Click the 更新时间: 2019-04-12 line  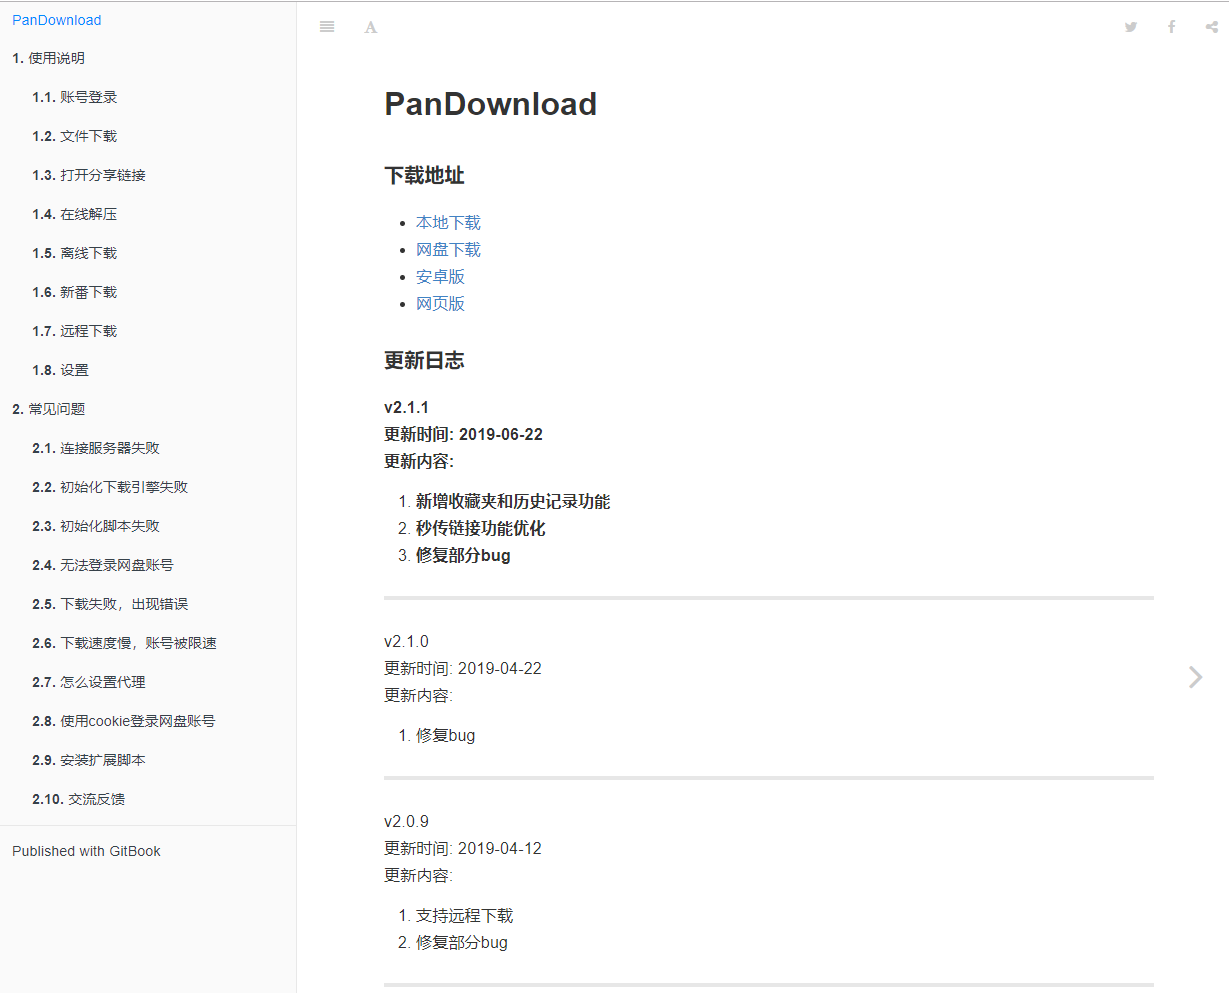click(463, 848)
